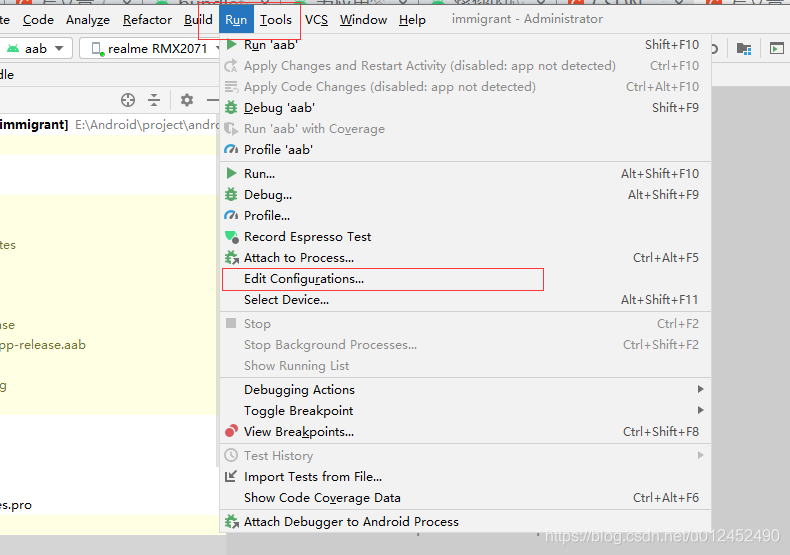Open the 'aab' run configuration dropdown
Screen dimensions: 790x555
pyautogui.click(x=35, y=48)
